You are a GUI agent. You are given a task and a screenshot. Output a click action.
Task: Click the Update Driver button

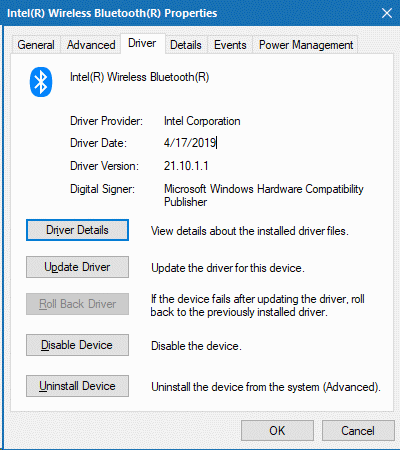tap(77, 267)
